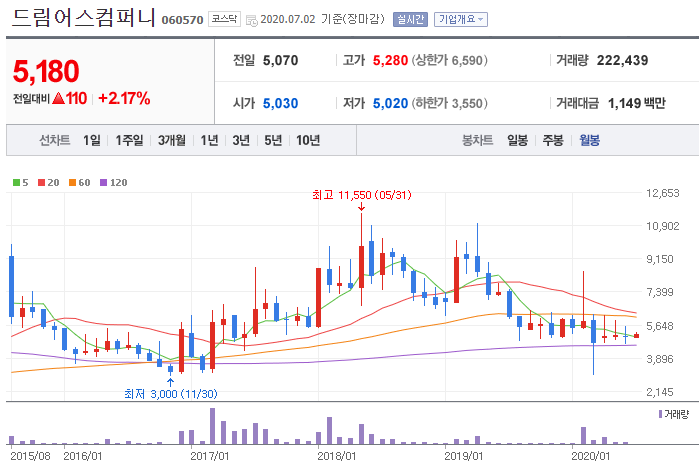The height and width of the screenshot is (473, 699).
Task: Click the current price 5,180
Action: coord(46,71)
